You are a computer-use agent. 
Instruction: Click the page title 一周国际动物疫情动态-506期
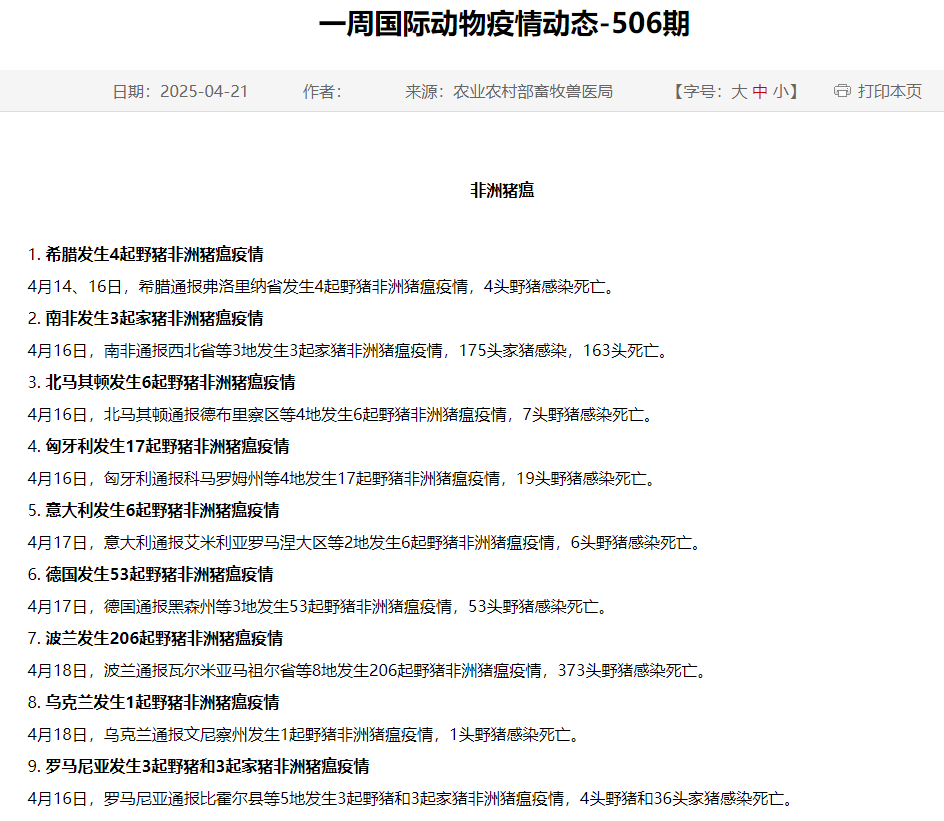click(x=504, y=24)
